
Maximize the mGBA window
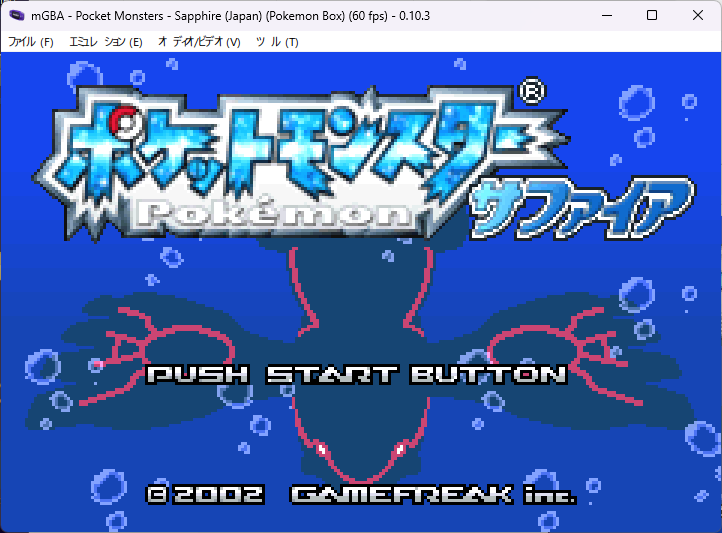pos(652,16)
